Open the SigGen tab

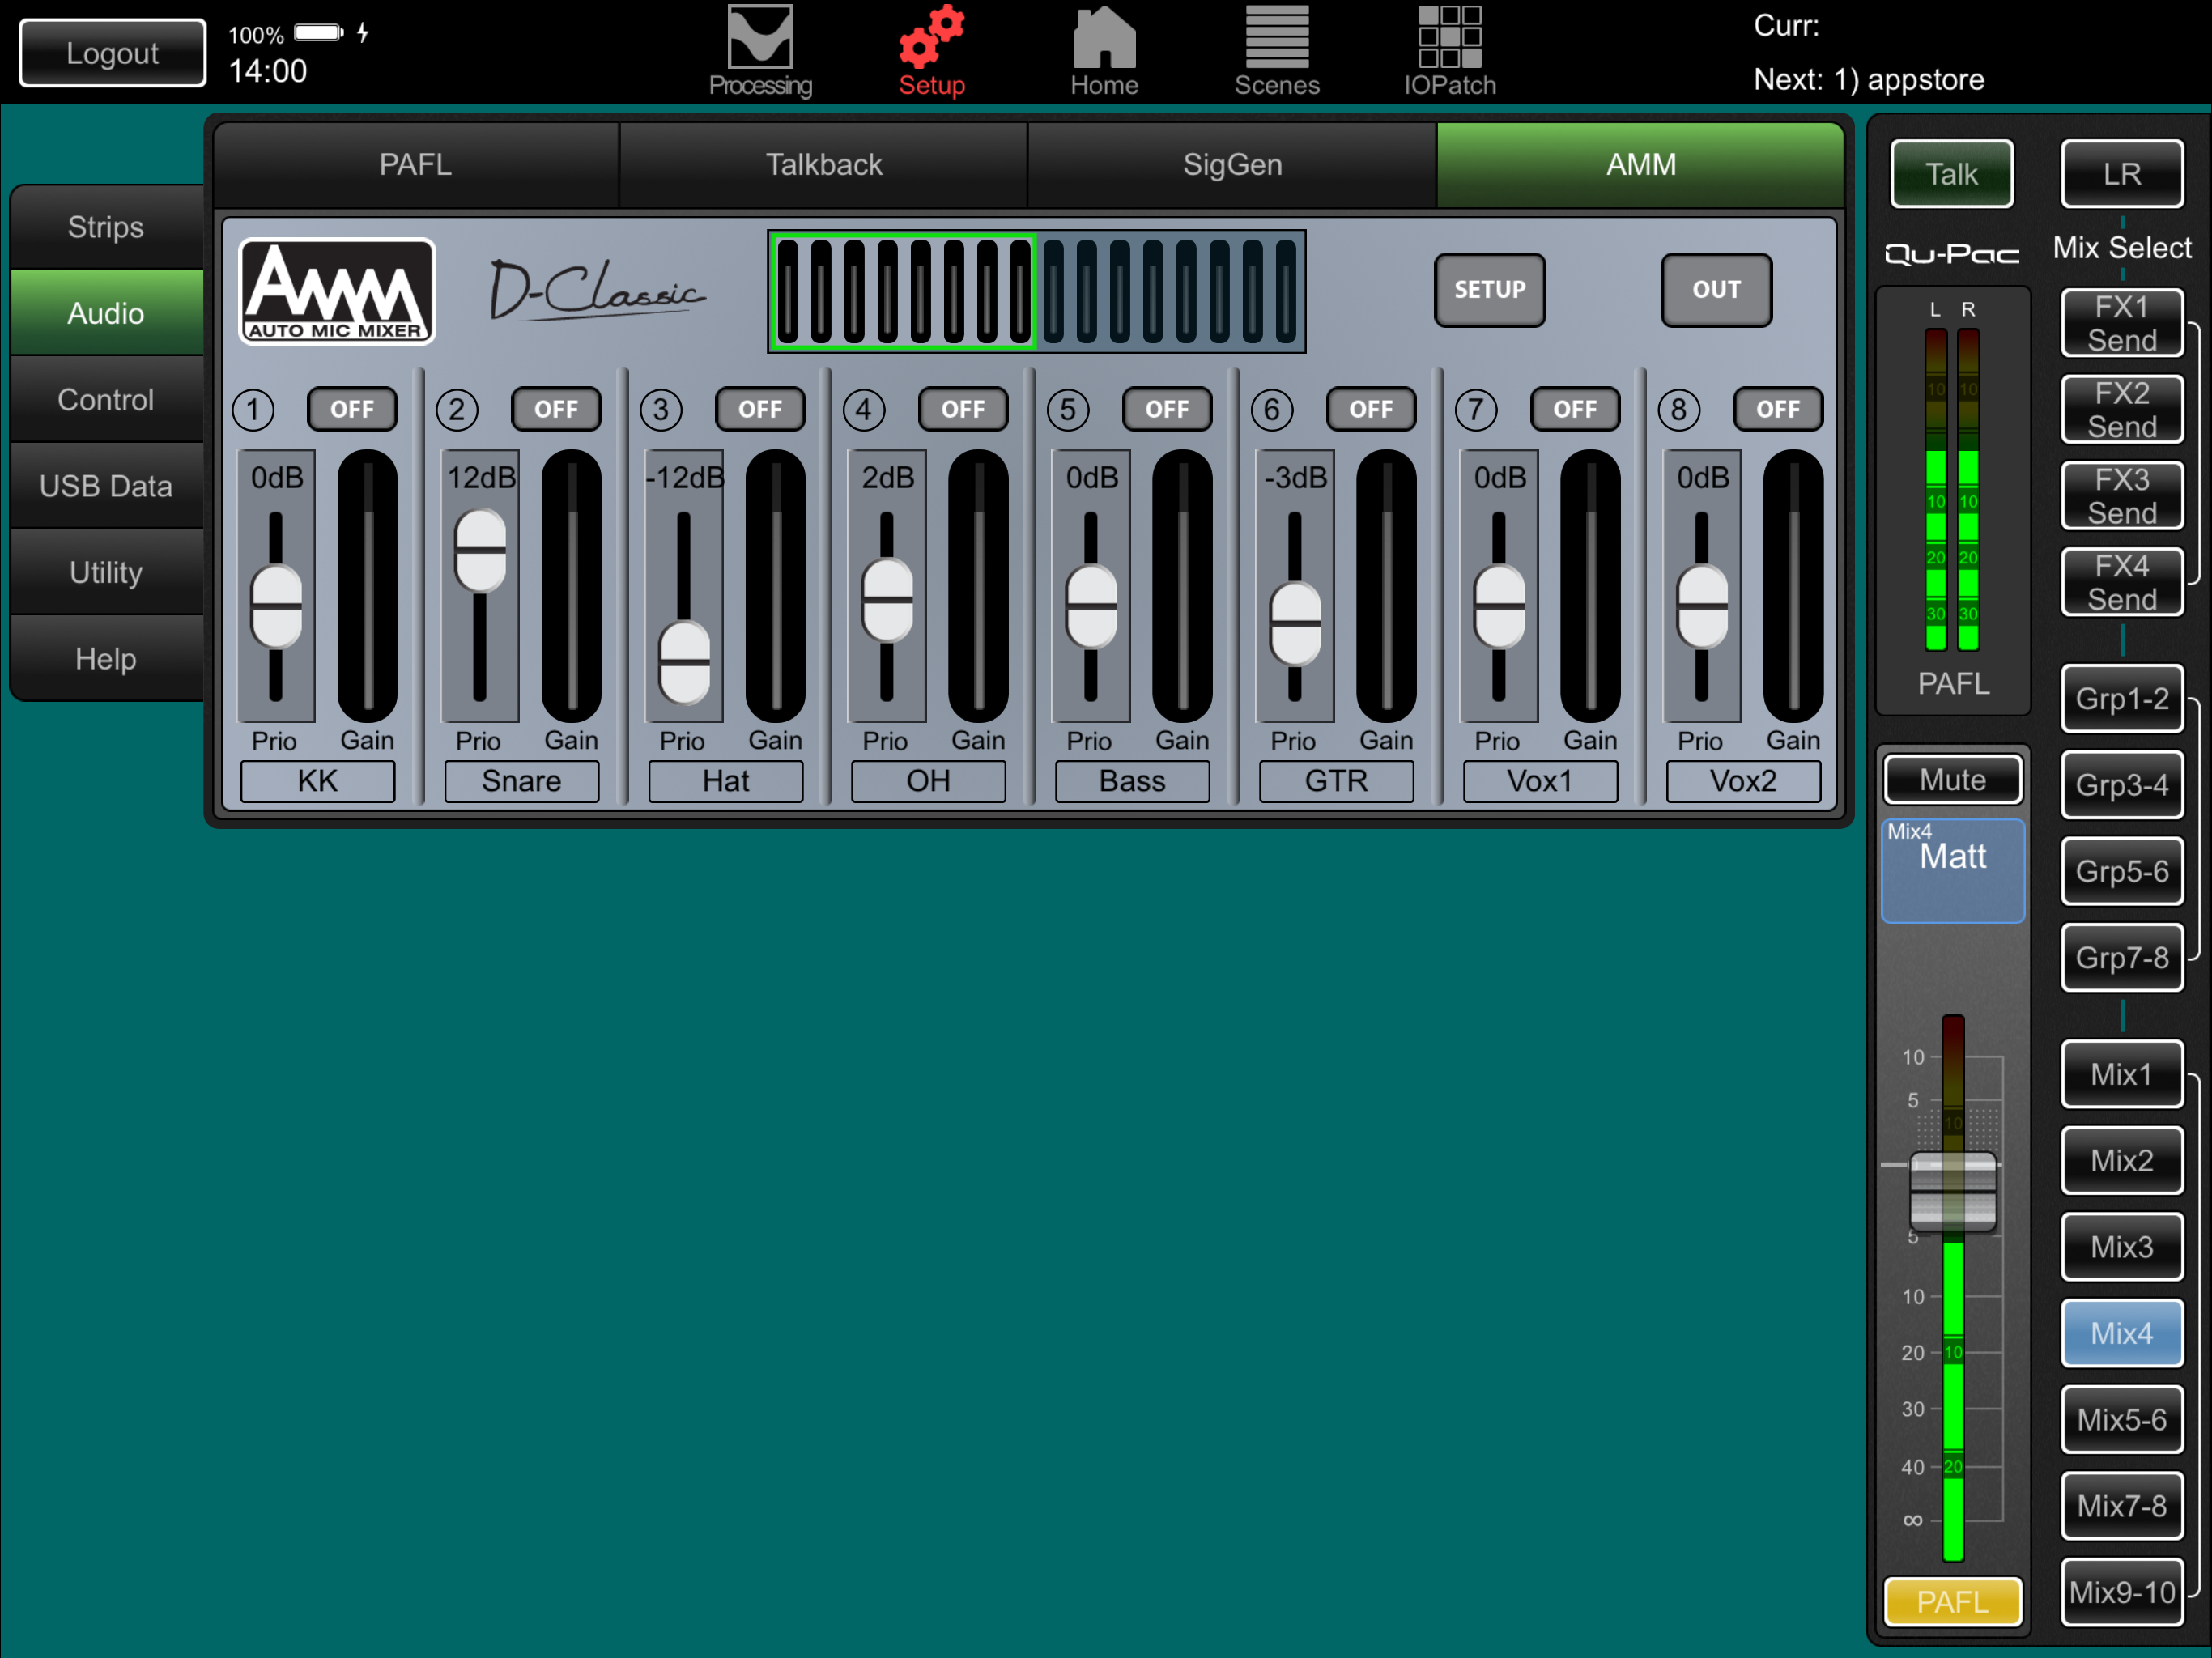(1232, 165)
